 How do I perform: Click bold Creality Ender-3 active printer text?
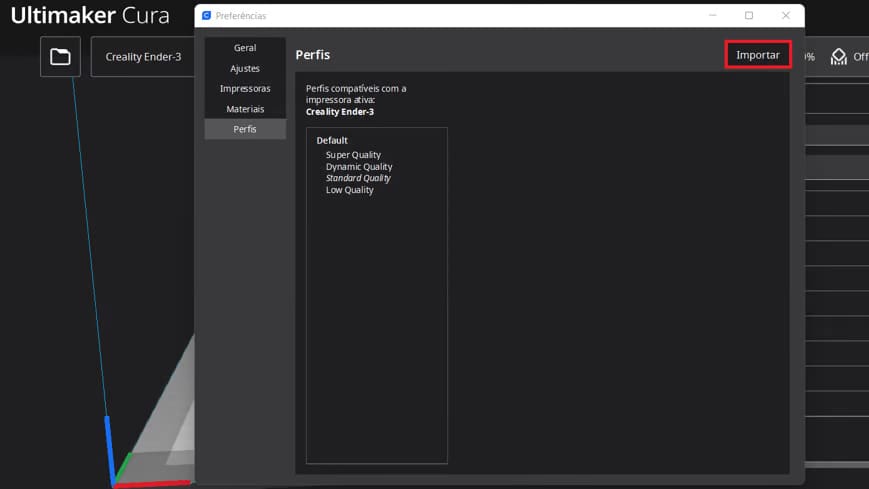click(340, 111)
